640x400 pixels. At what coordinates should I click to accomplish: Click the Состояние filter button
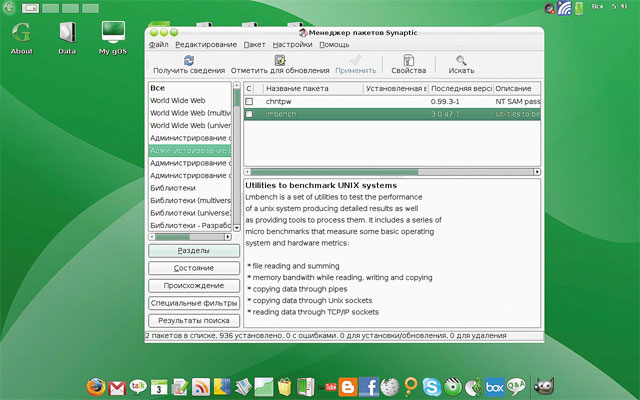point(194,268)
